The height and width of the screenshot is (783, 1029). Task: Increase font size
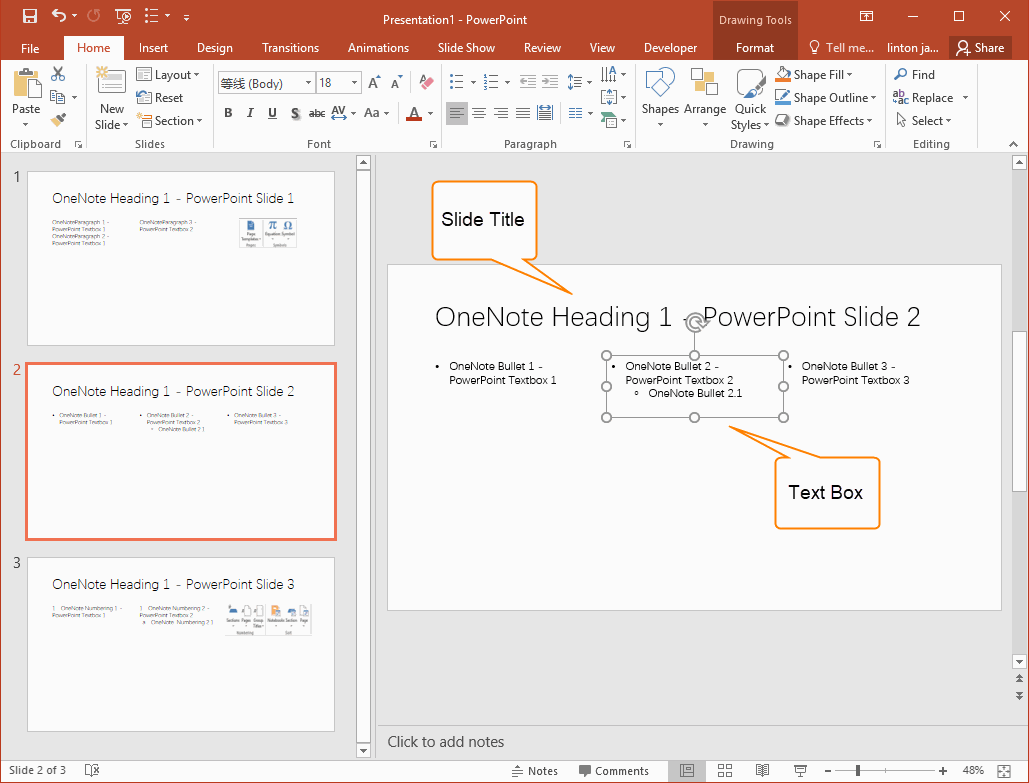(x=373, y=83)
